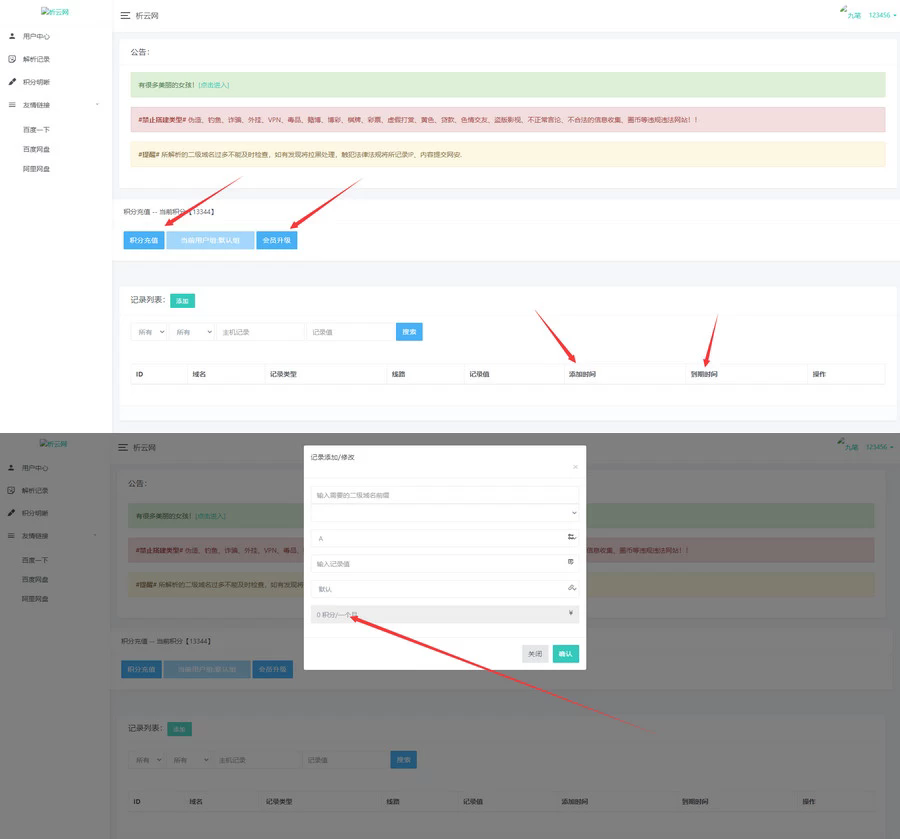The image size is (900, 839).
Task: Open the first 所有 filter dropdown on the undimmed page
Action: click(148, 332)
